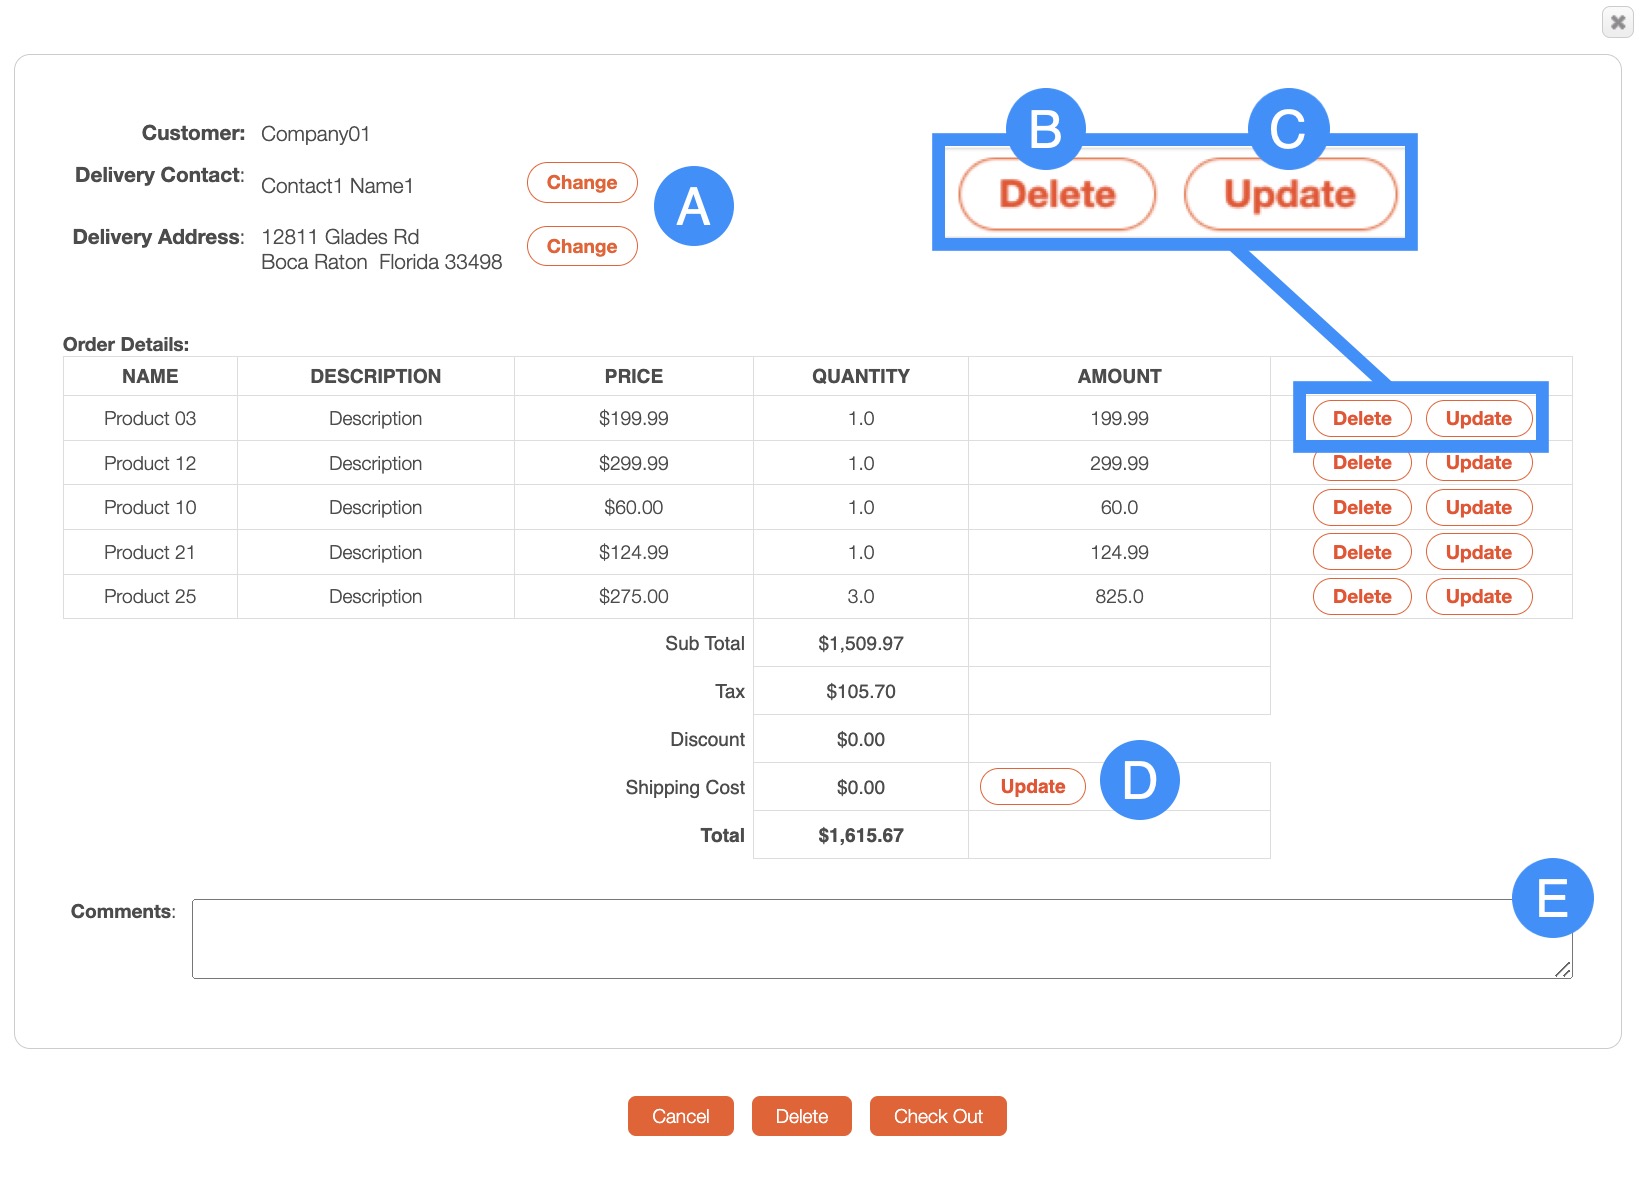This screenshot has width=1640, height=1190.
Task: Update Product 10 line item
Action: tap(1478, 508)
